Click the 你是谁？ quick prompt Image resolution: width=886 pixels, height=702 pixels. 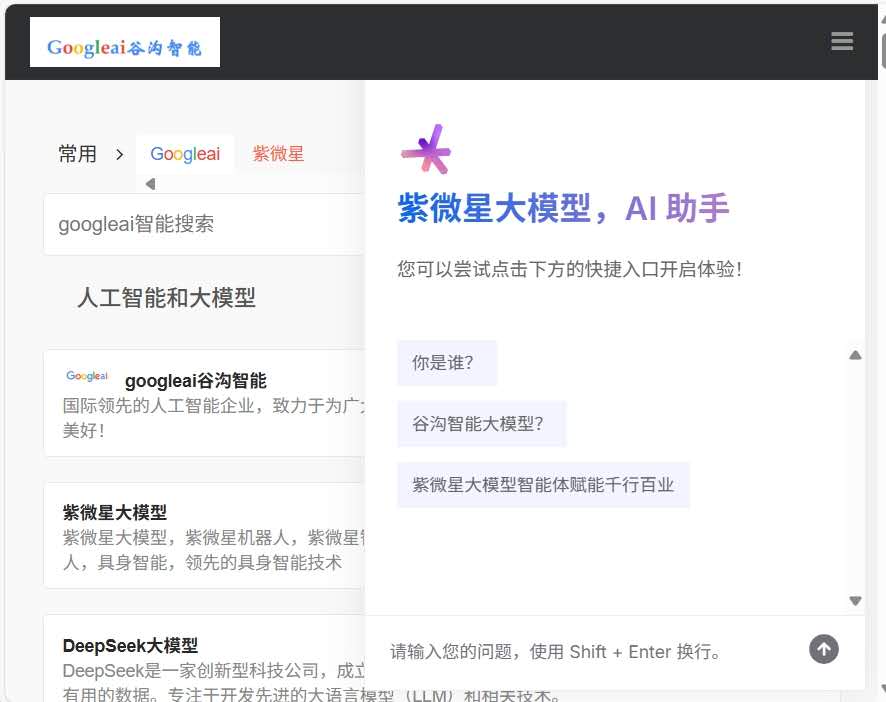(446, 363)
